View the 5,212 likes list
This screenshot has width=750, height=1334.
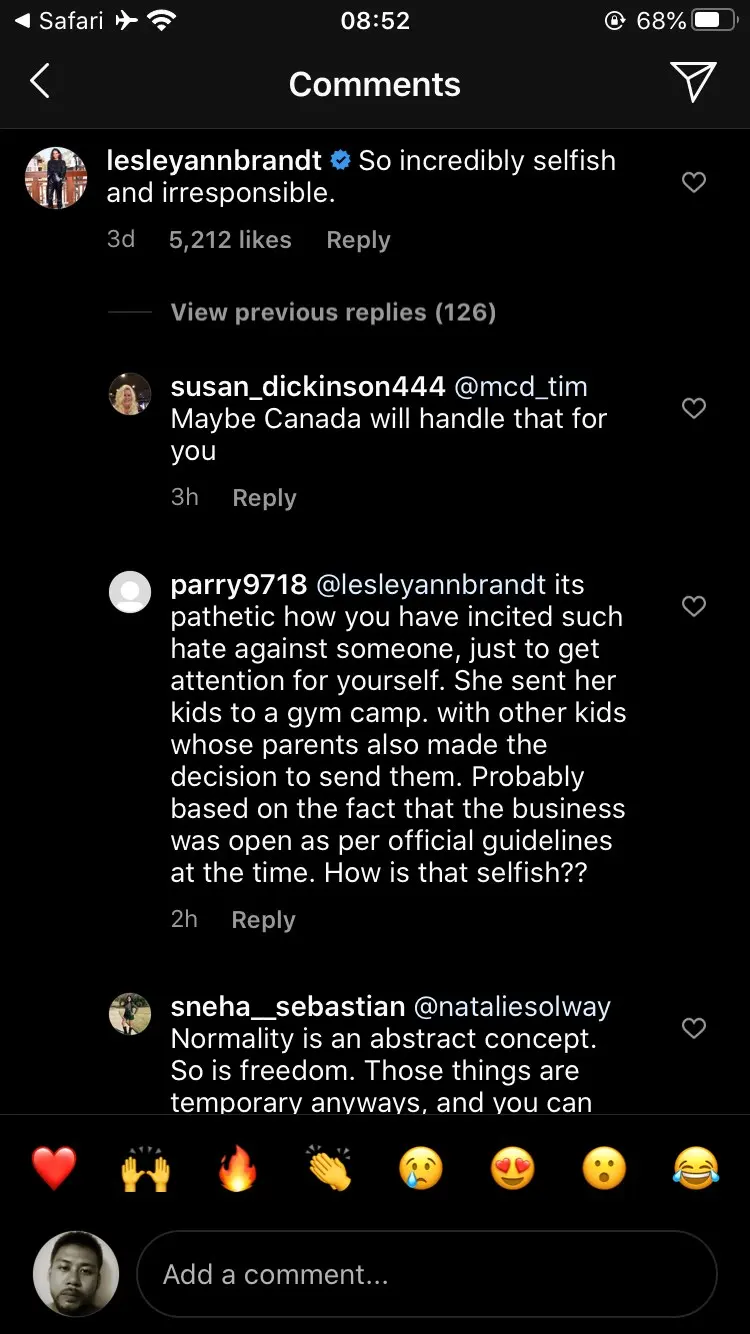pos(230,240)
